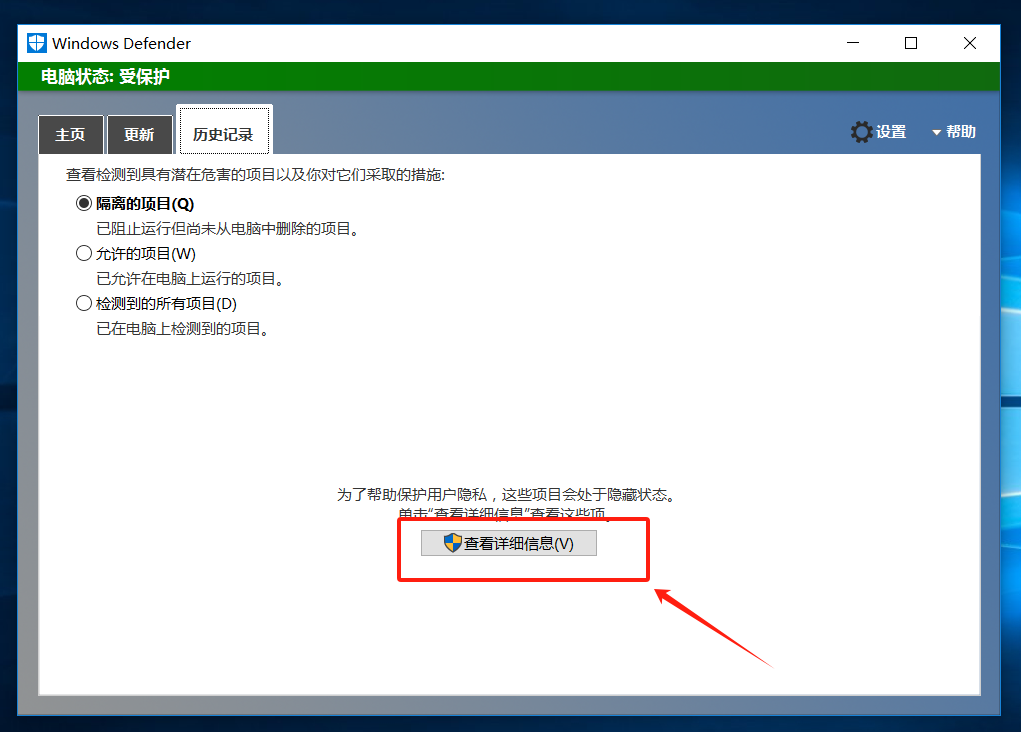Select the 隔离的项目(Q) radio button
This screenshot has height=732, width=1021.
(83, 203)
